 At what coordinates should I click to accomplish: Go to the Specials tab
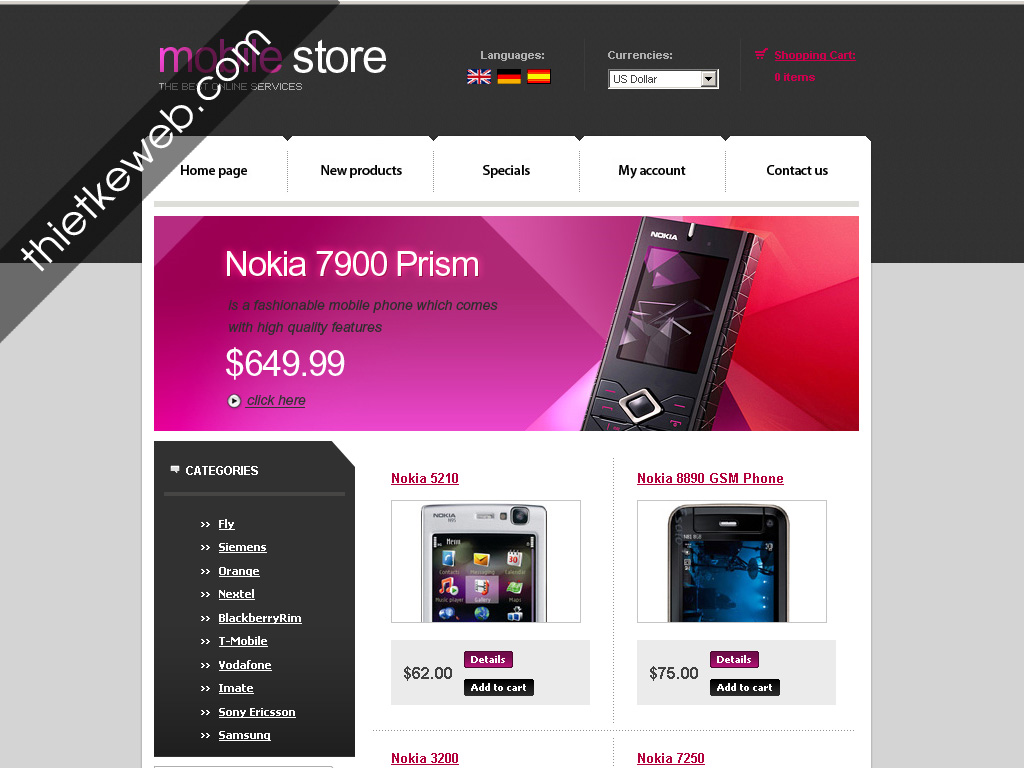coord(506,170)
